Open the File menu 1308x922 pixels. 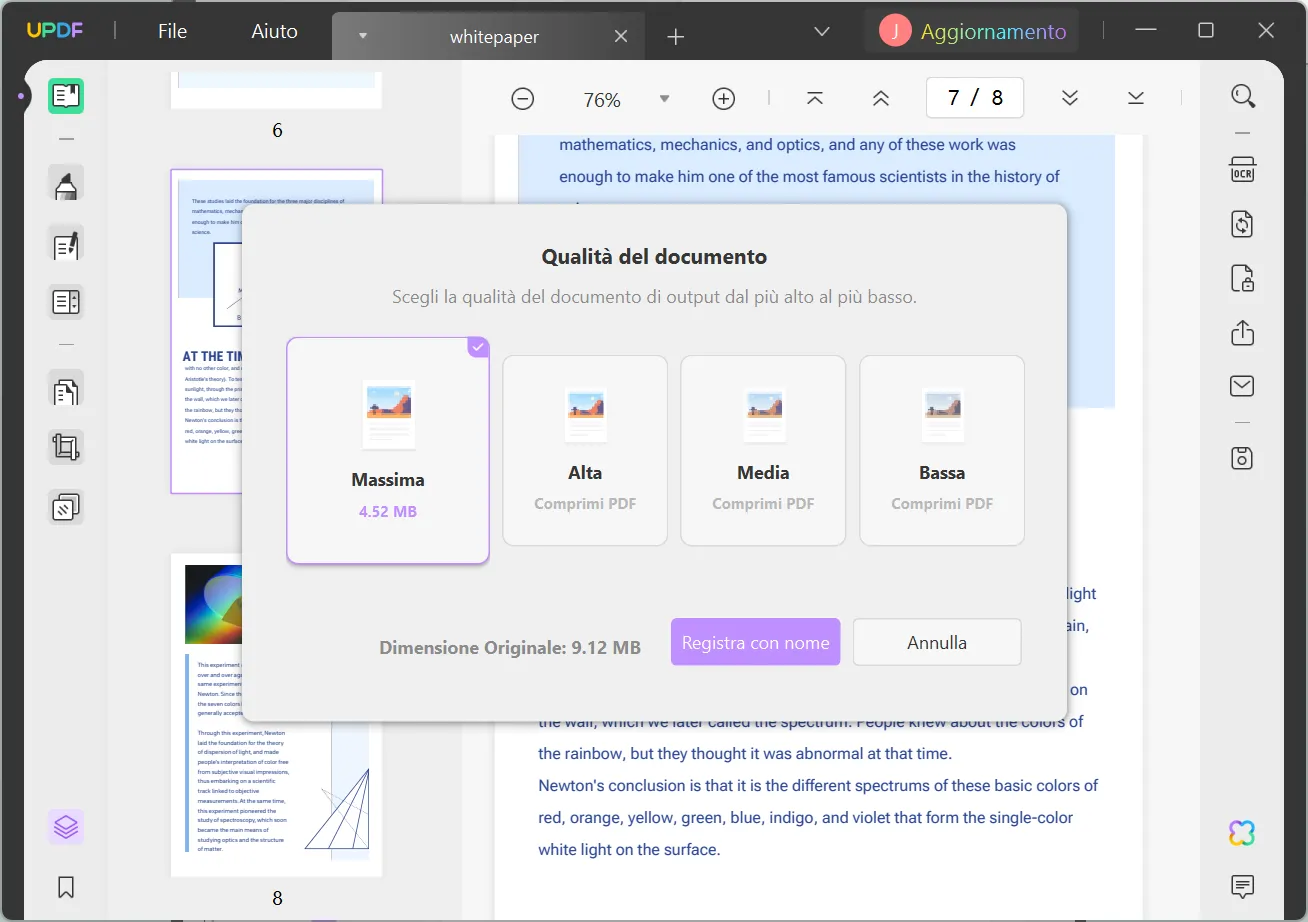click(x=171, y=30)
